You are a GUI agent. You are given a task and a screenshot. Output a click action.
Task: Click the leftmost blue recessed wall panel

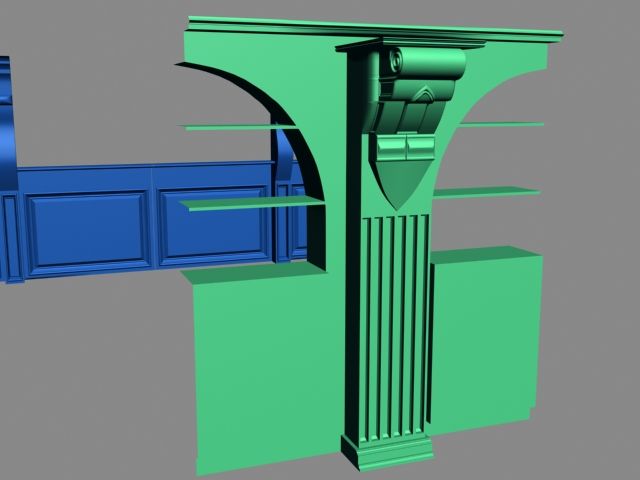coord(88,230)
